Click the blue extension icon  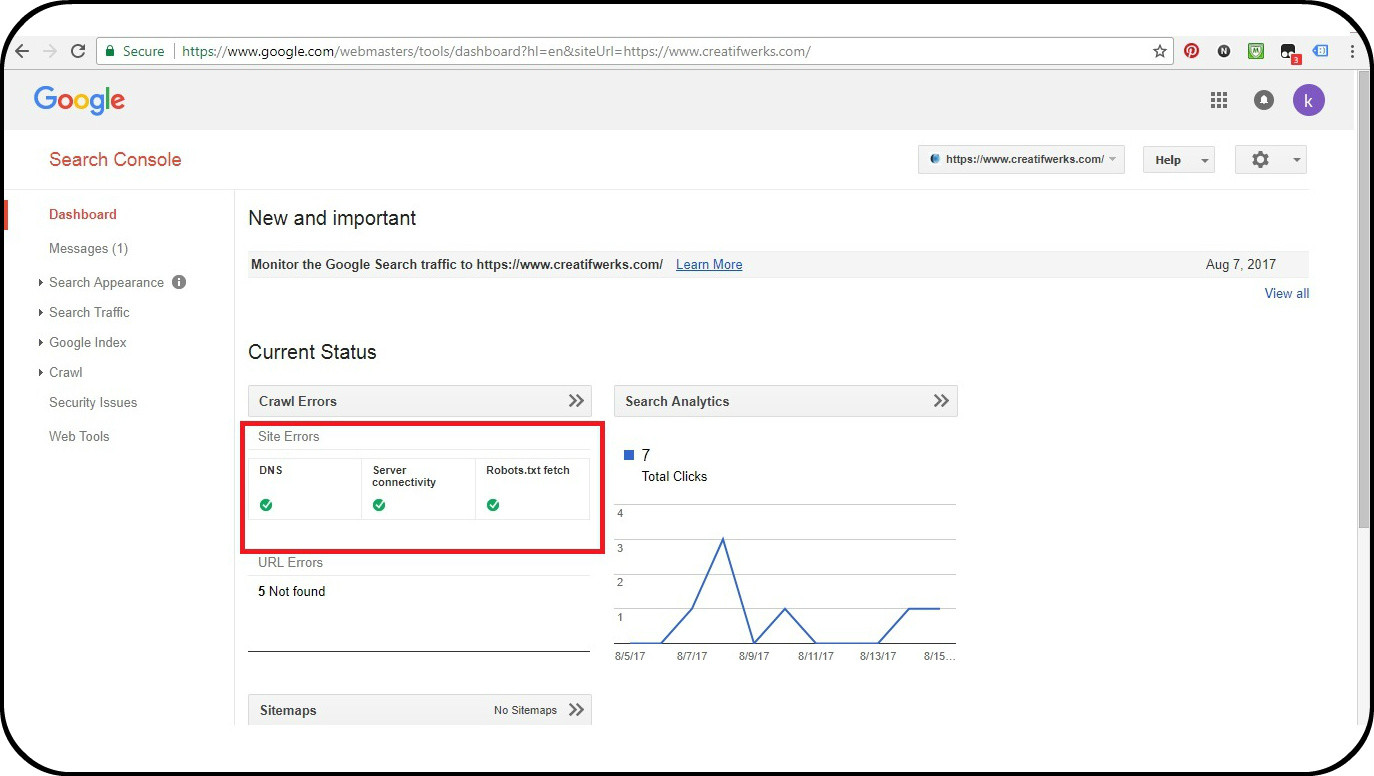tap(1321, 51)
